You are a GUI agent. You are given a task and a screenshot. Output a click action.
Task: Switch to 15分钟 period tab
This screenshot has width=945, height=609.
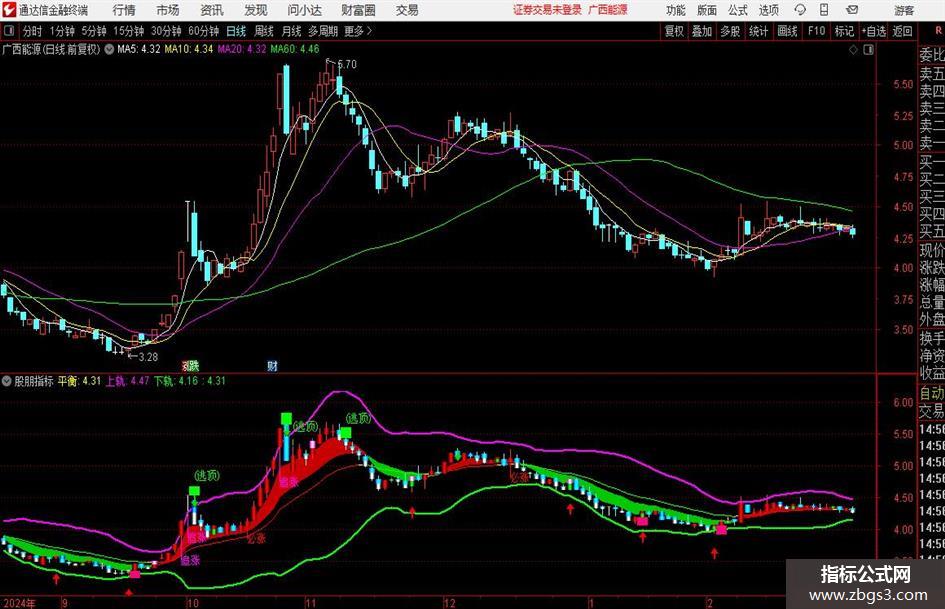128,31
